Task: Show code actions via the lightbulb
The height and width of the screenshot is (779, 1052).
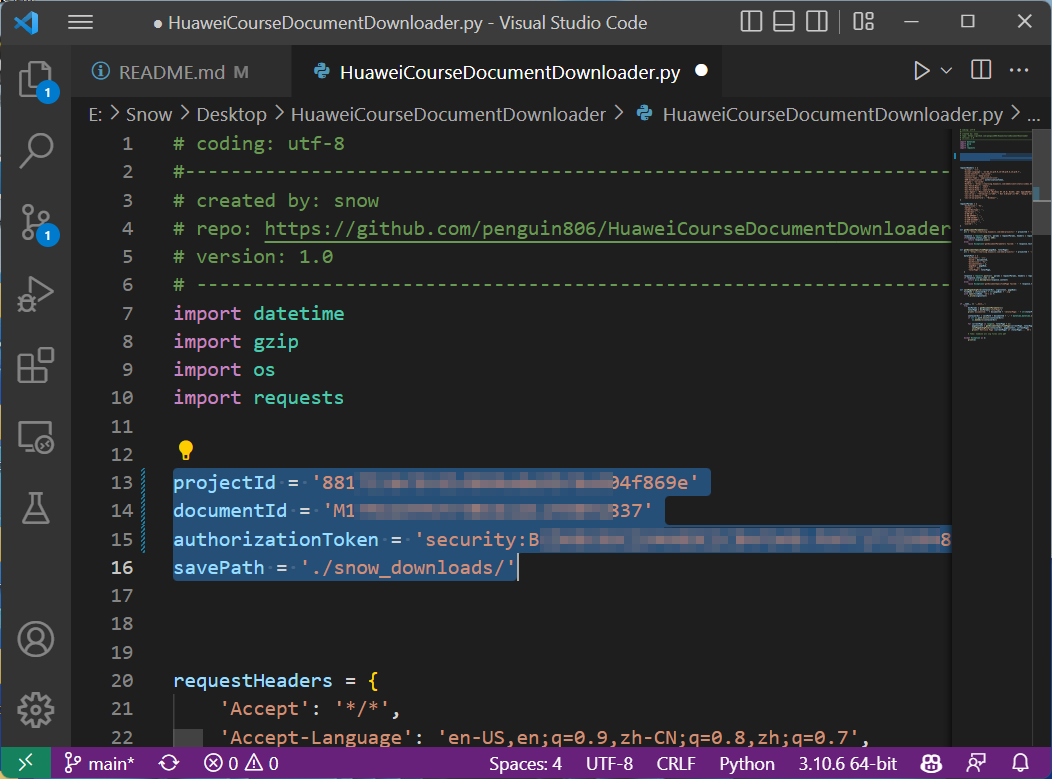Action: (186, 450)
